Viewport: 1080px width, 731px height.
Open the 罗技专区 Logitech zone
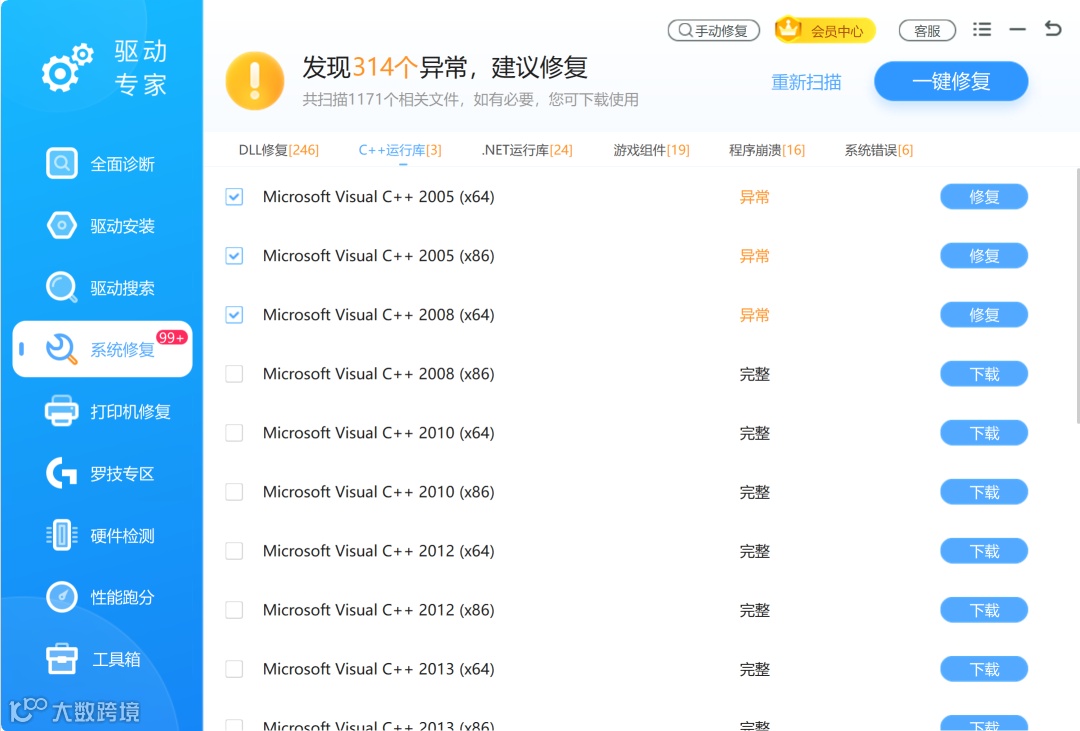(101, 473)
